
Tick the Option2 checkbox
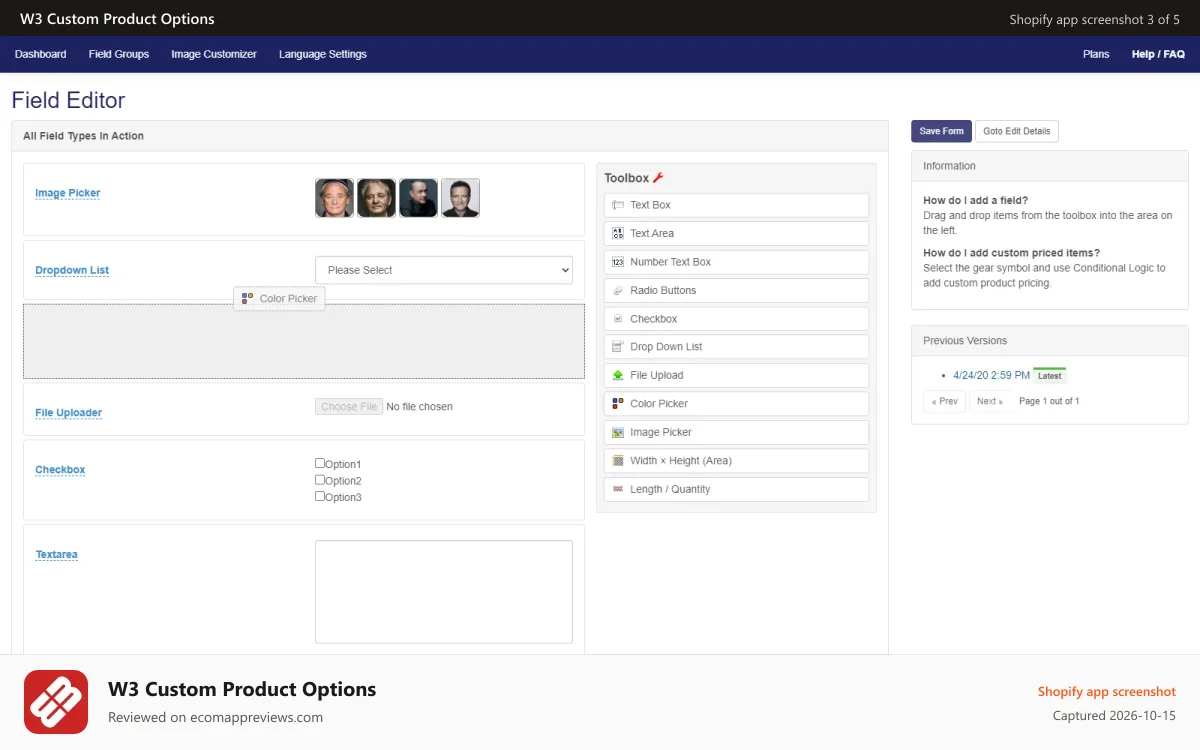[320, 480]
